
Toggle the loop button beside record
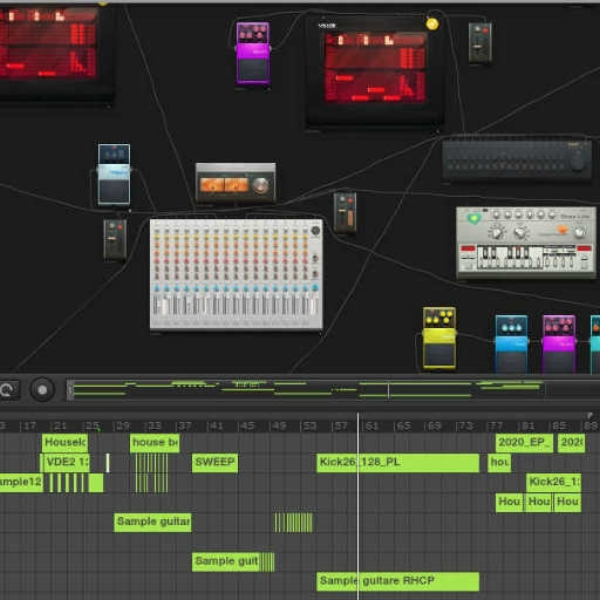tap(8, 390)
